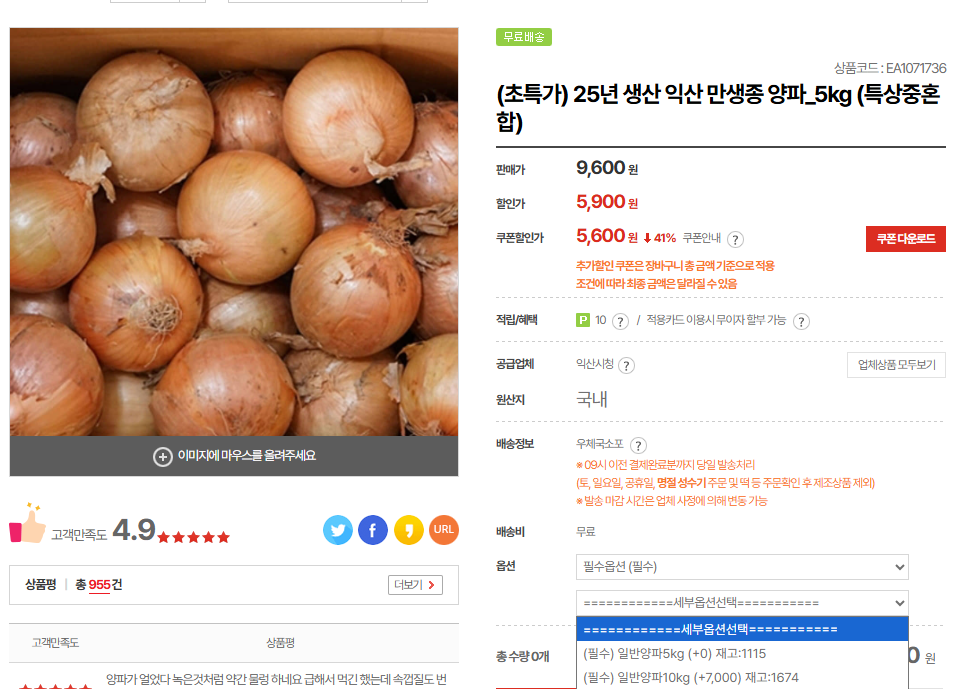Open help icon next to points 10
This screenshot has width=977, height=689.
coord(620,321)
